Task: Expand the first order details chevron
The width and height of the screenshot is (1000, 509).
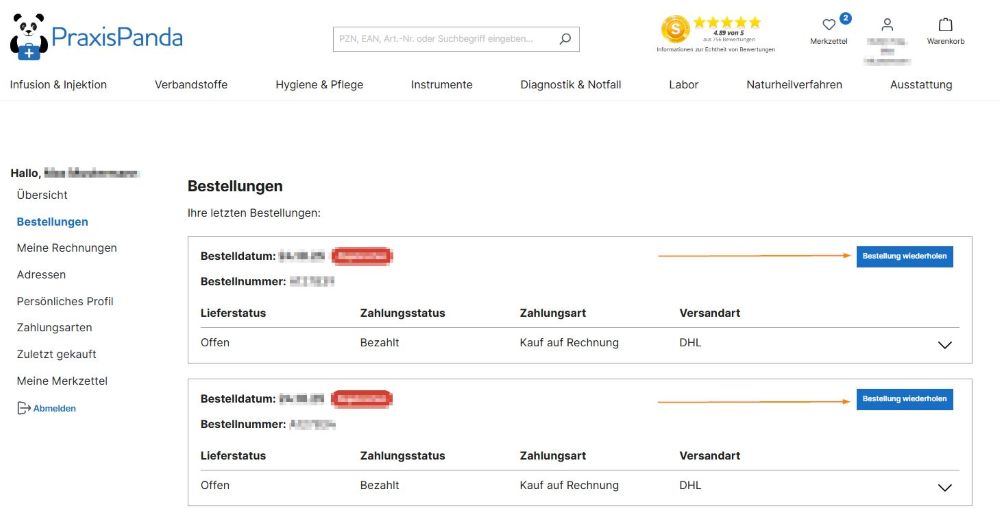Action: (x=944, y=345)
